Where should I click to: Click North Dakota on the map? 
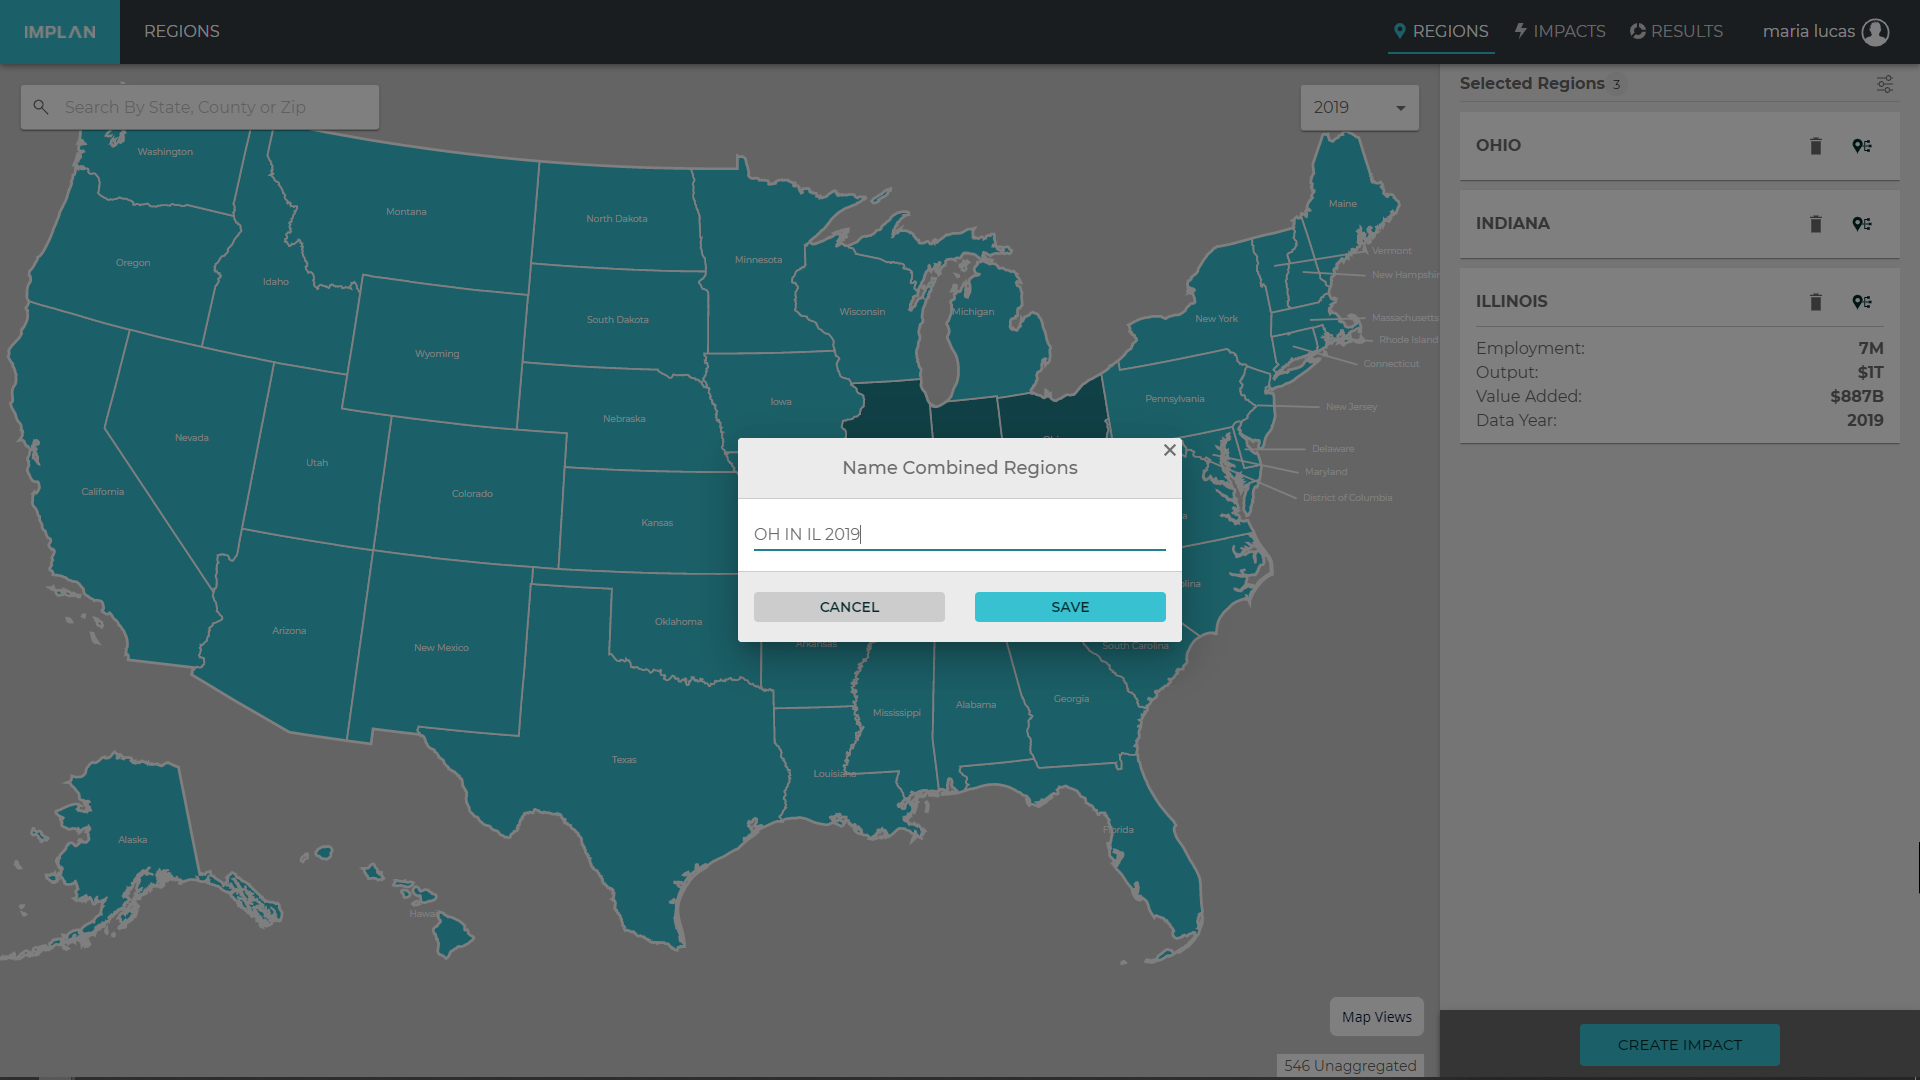pyautogui.click(x=617, y=219)
